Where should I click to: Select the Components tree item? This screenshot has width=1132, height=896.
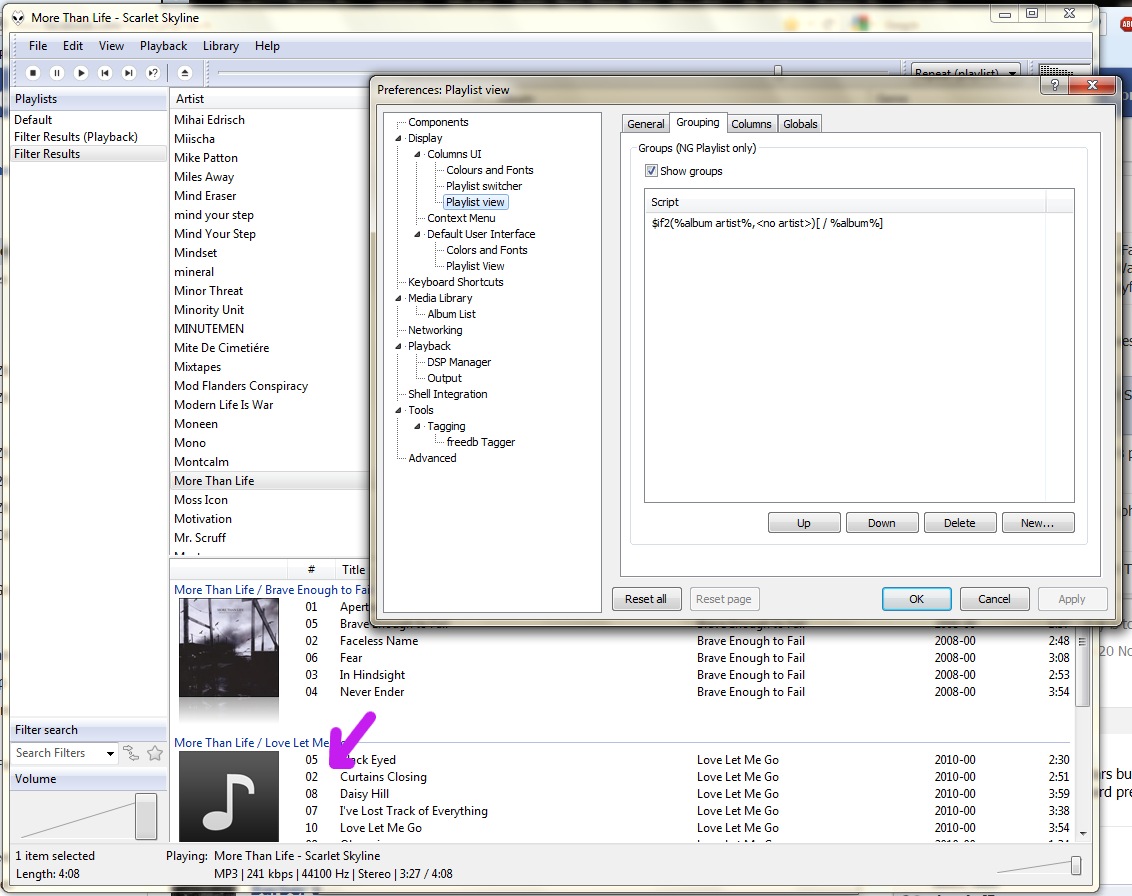(438, 123)
